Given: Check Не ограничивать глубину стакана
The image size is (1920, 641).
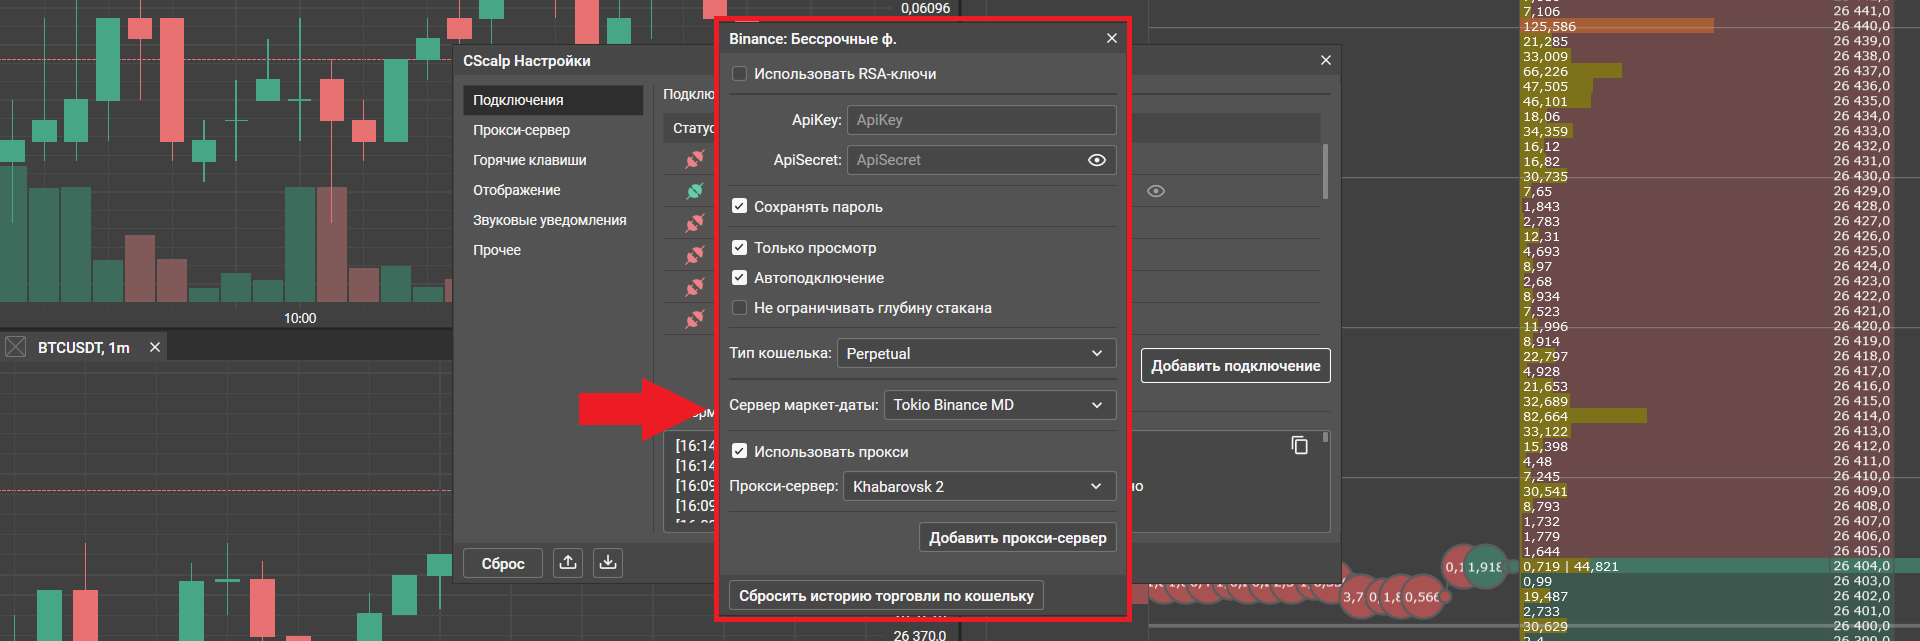Looking at the screenshot, I should [740, 307].
